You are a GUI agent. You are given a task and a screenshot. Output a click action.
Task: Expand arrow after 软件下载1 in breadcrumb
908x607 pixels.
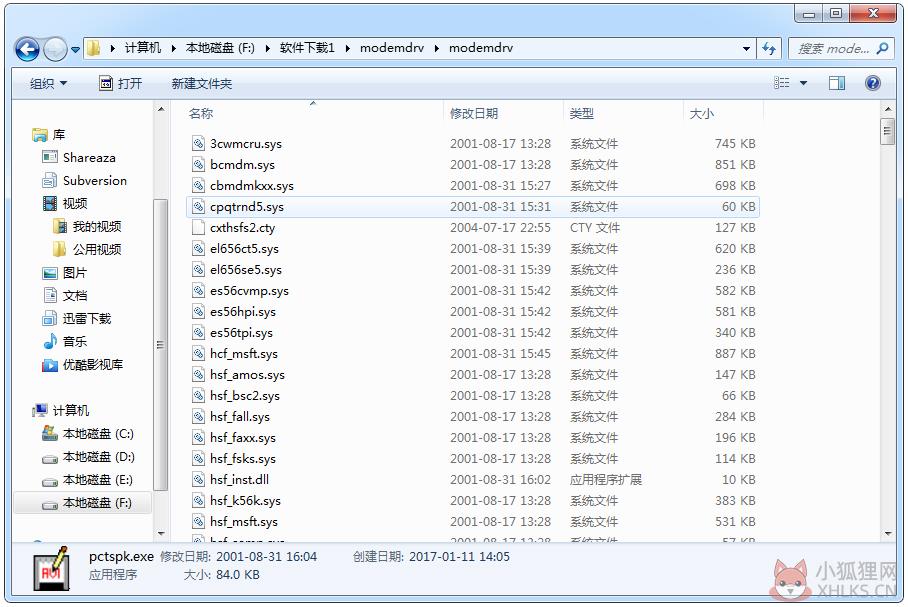pyautogui.click(x=347, y=48)
